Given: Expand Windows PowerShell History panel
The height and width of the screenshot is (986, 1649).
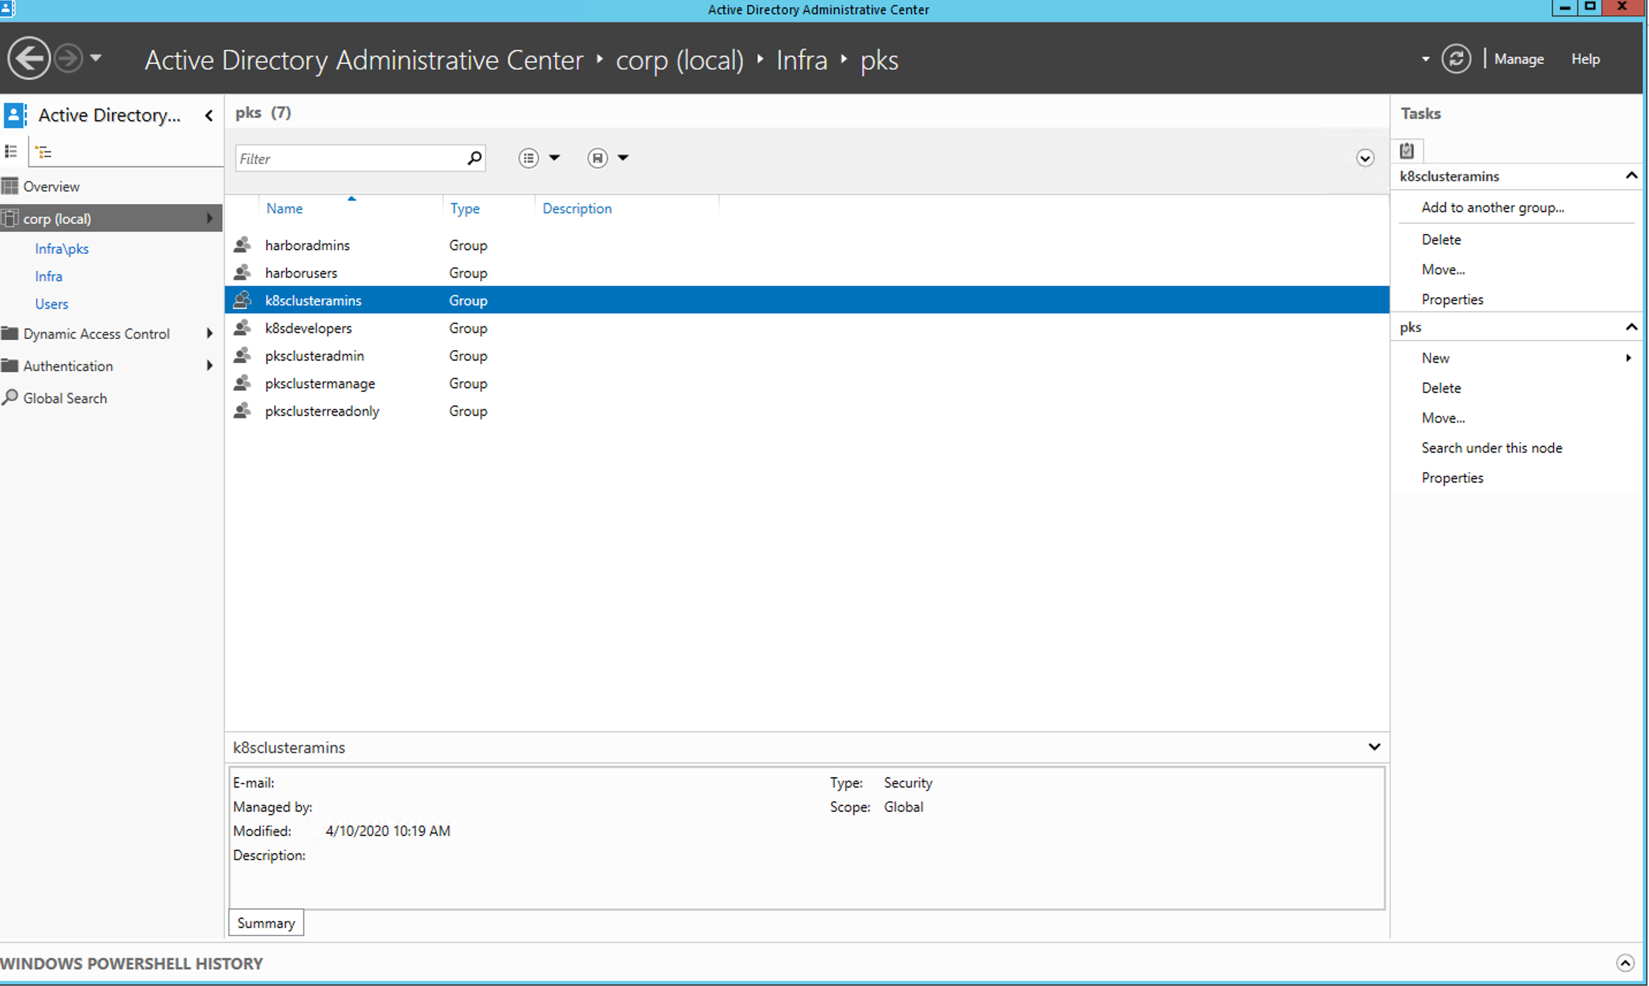Looking at the screenshot, I should pos(1625,964).
